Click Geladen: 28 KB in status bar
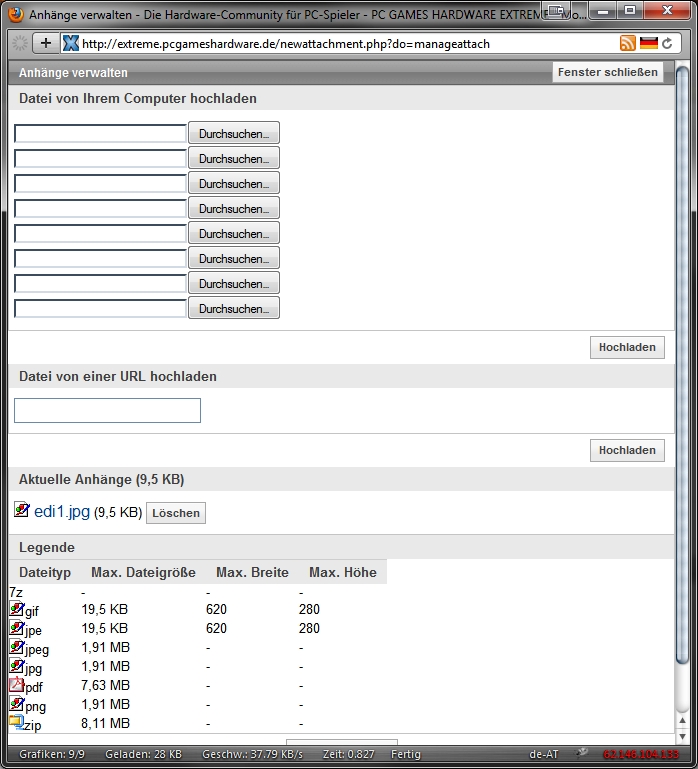This screenshot has height=769, width=698. 143,754
